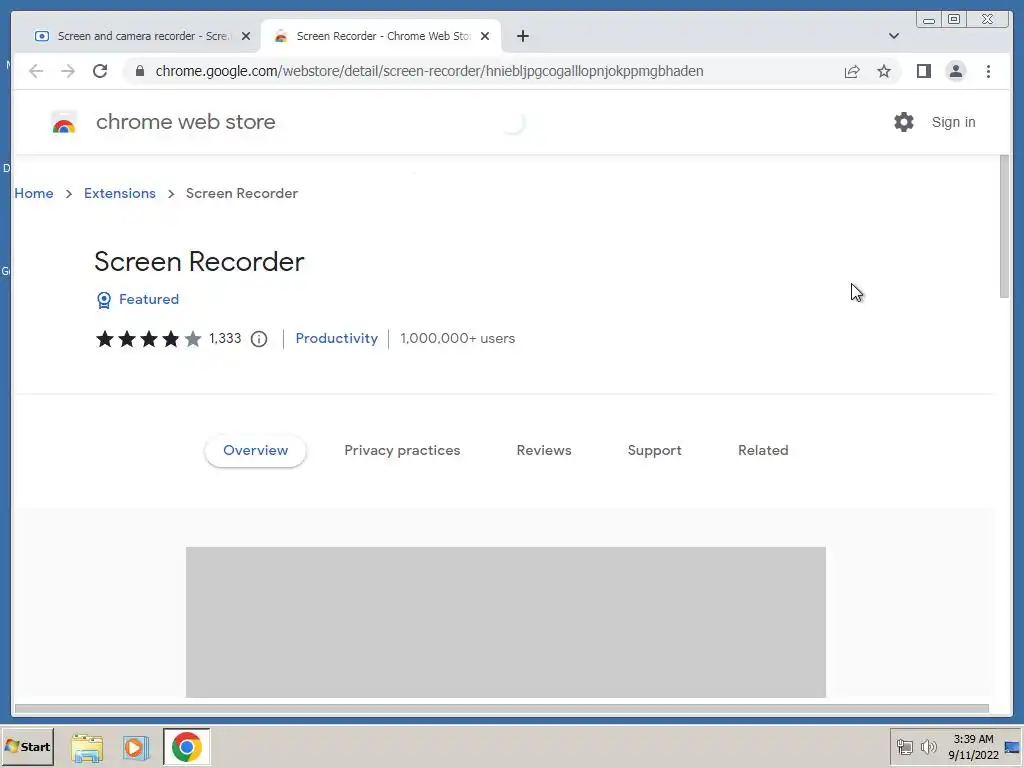Open the Windows Start menu

point(27,746)
